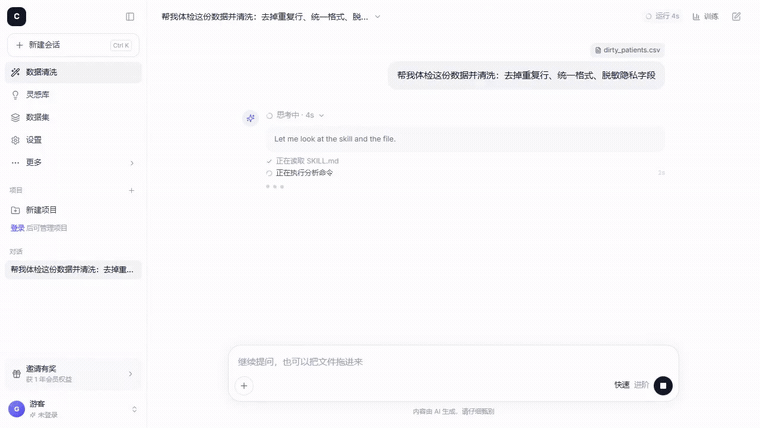Click the bar chart icon beside 训练
760x428 pixels.
click(x=696, y=16)
